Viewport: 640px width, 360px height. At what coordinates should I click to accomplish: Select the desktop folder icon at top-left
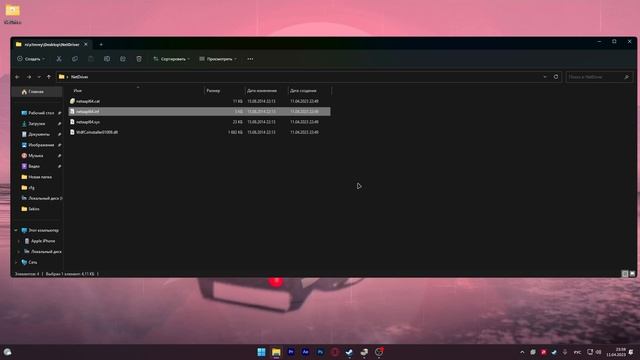pos(12,13)
